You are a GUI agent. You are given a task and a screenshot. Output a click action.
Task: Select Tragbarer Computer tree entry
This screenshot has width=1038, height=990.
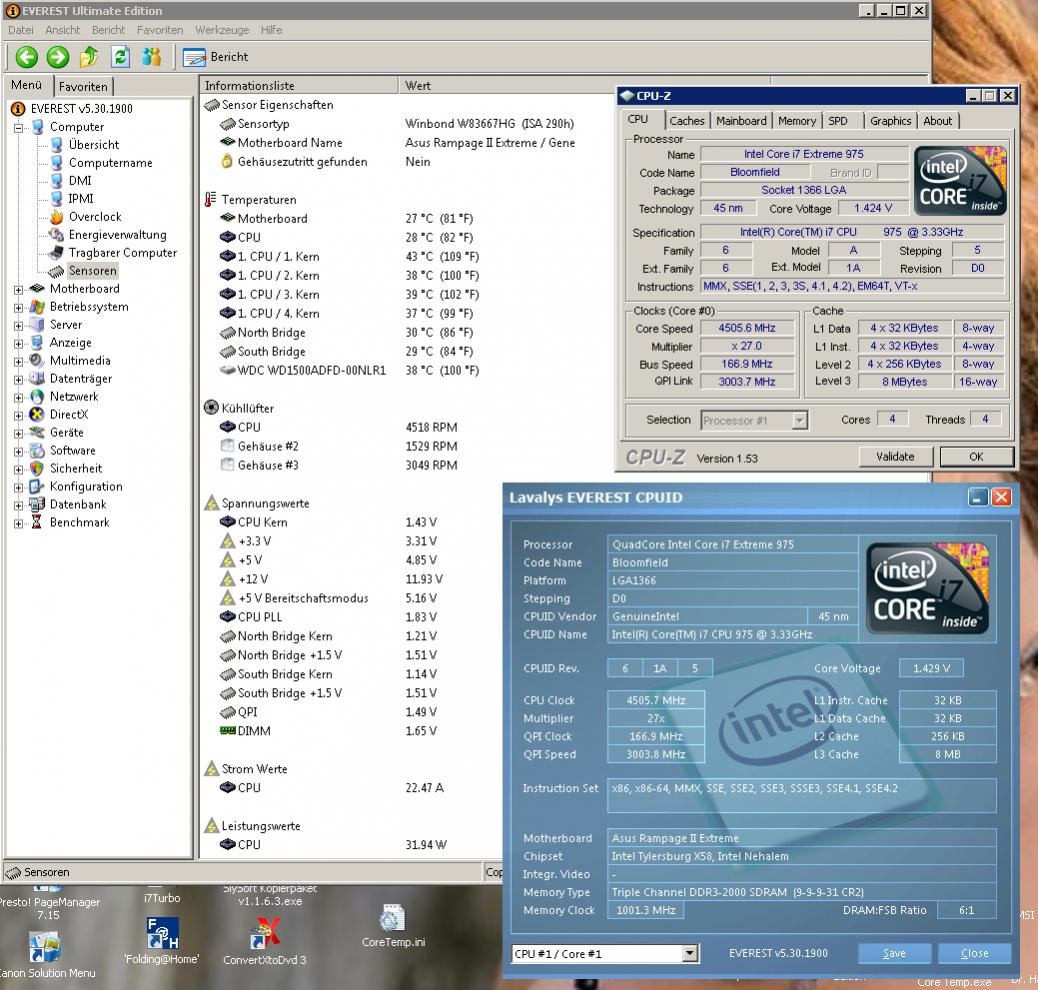pos(123,252)
